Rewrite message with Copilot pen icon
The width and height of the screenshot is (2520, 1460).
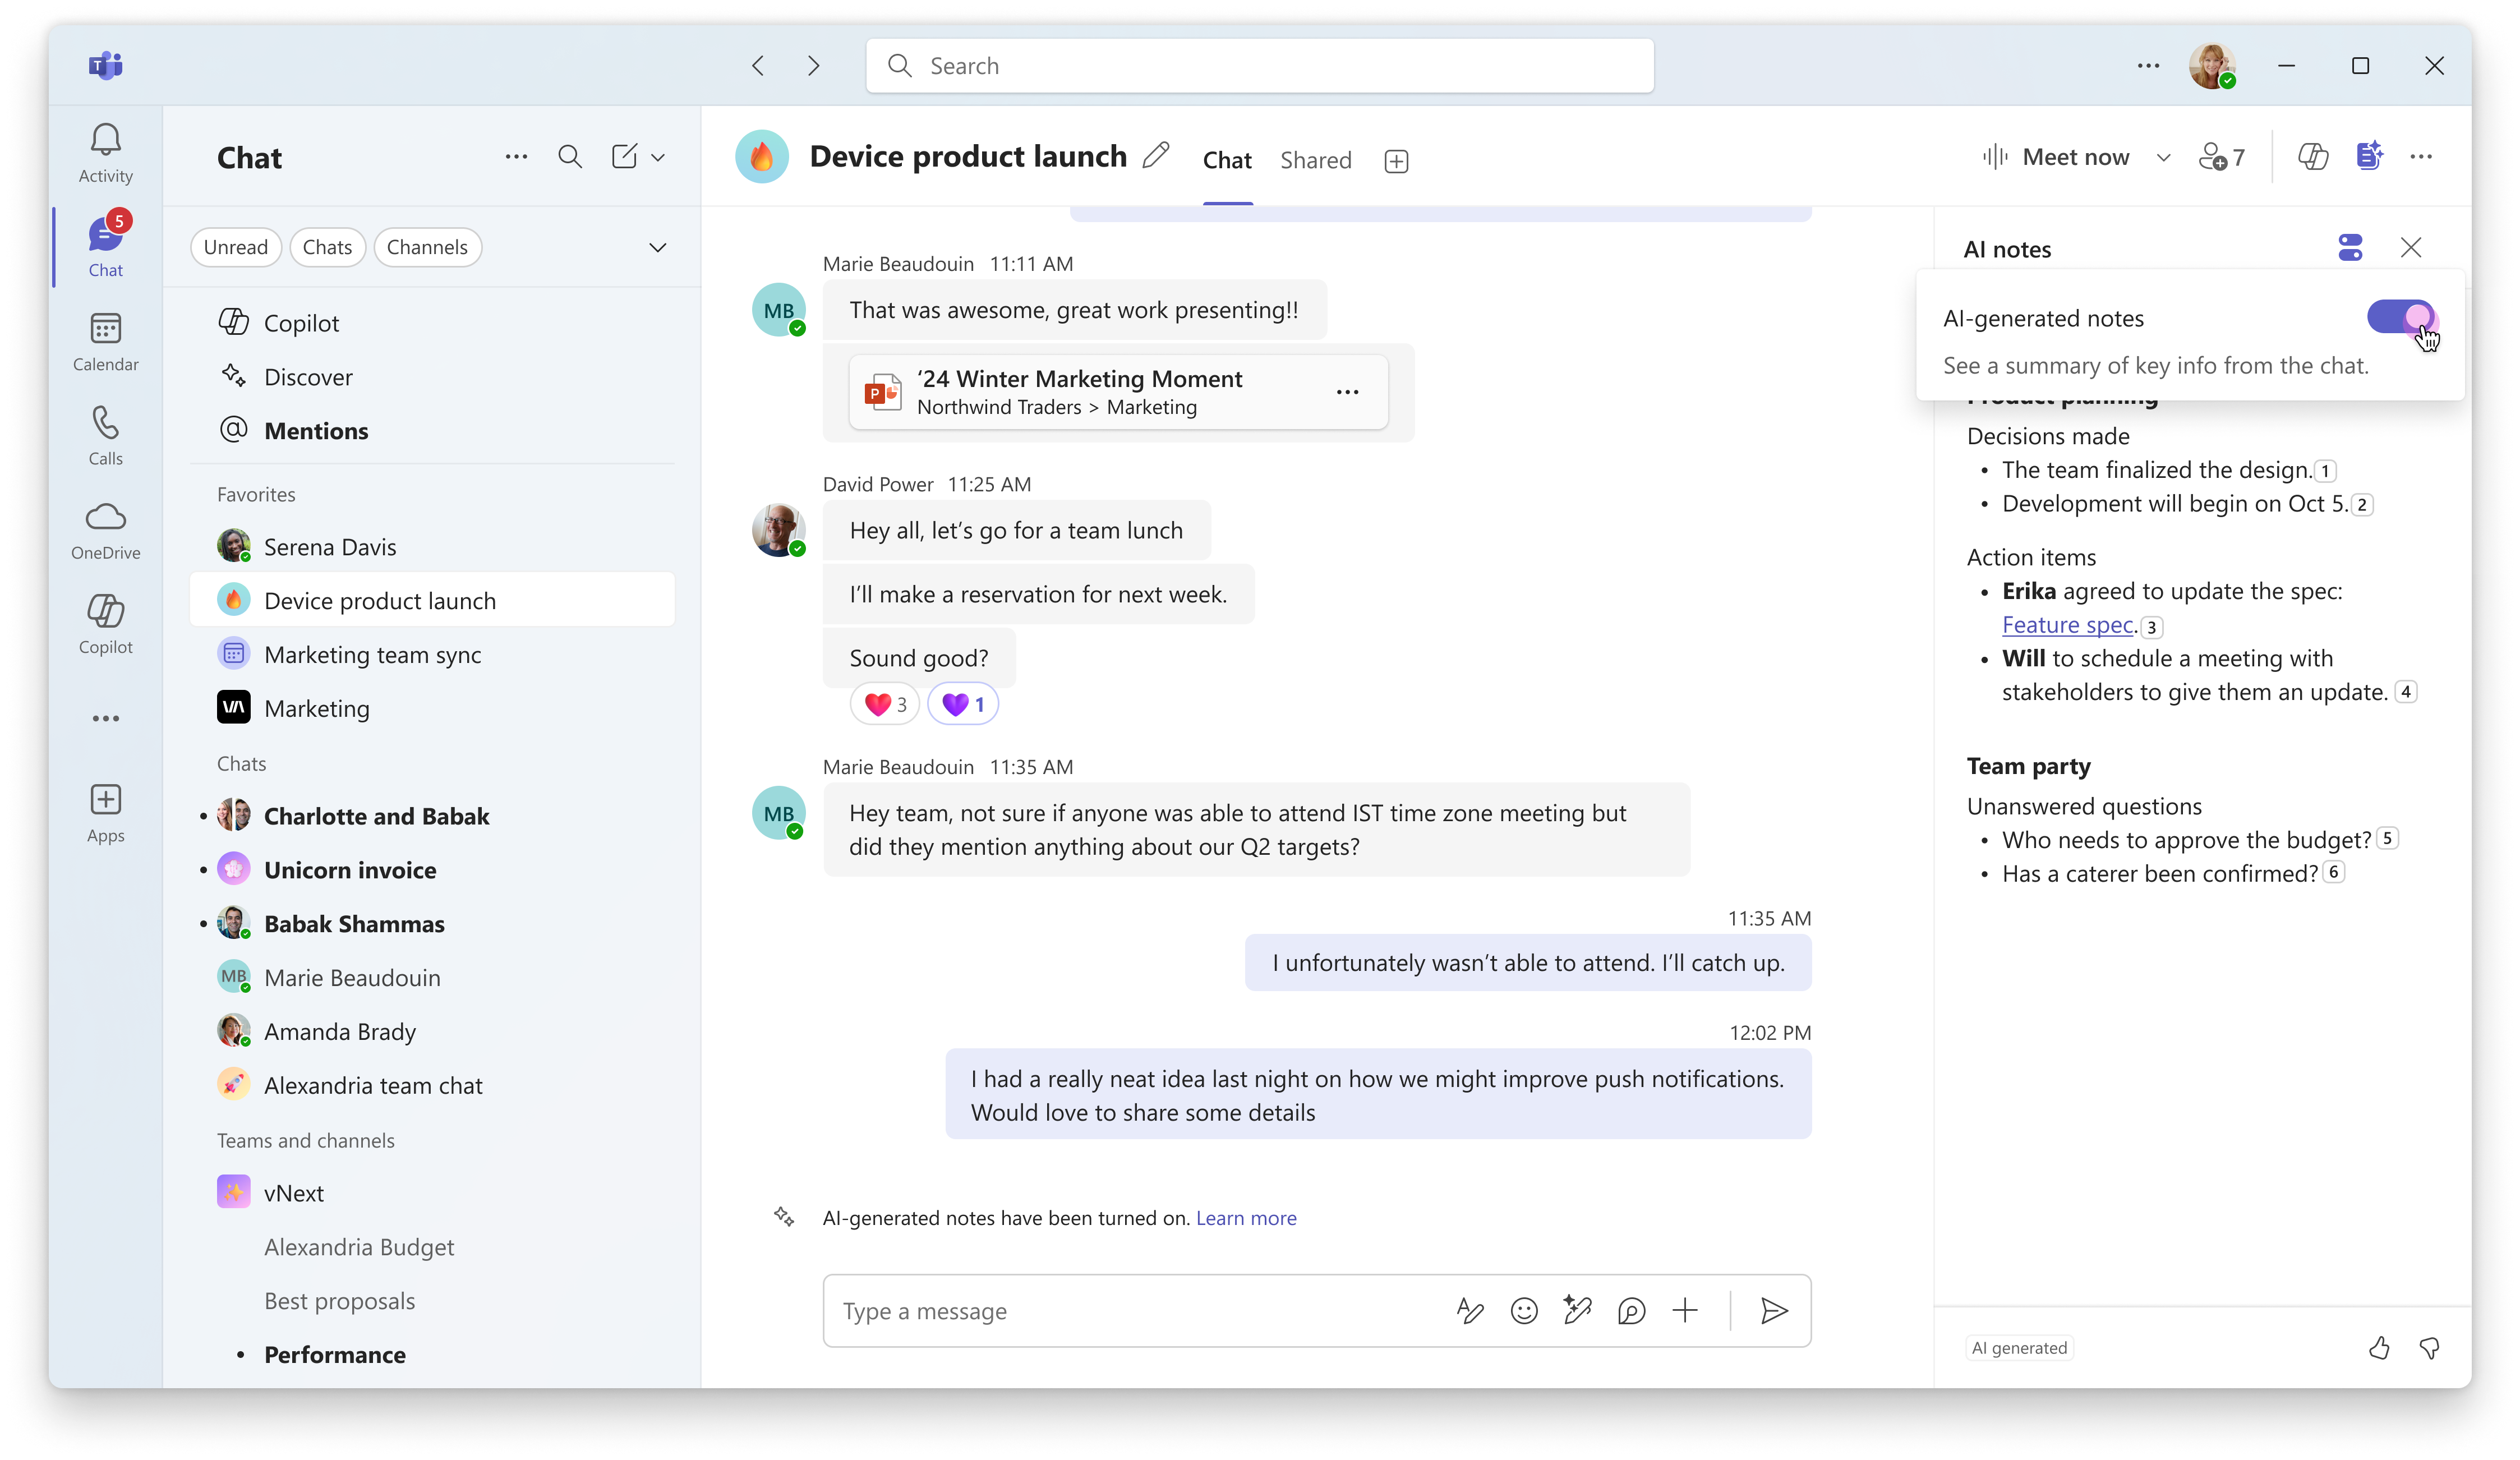[x=1577, y=1310]
